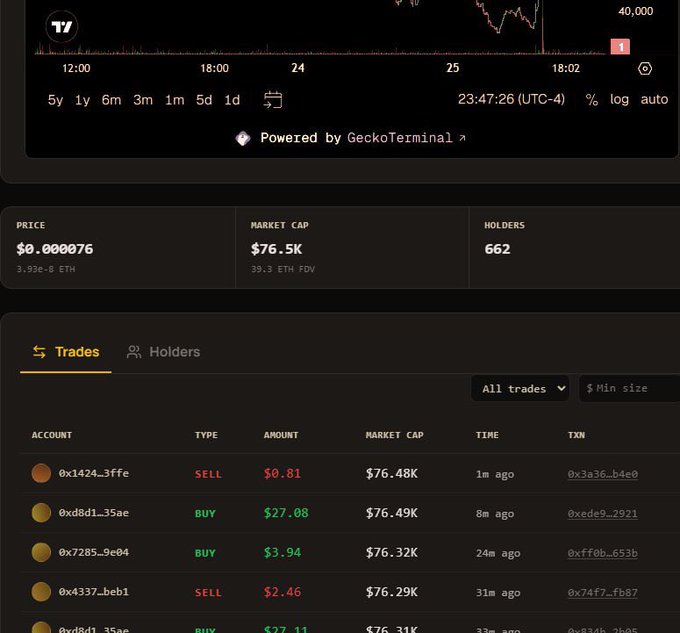
Task: Select account 0xd8d1…35ae in the $27.08 row
Action: pos(94,512)
